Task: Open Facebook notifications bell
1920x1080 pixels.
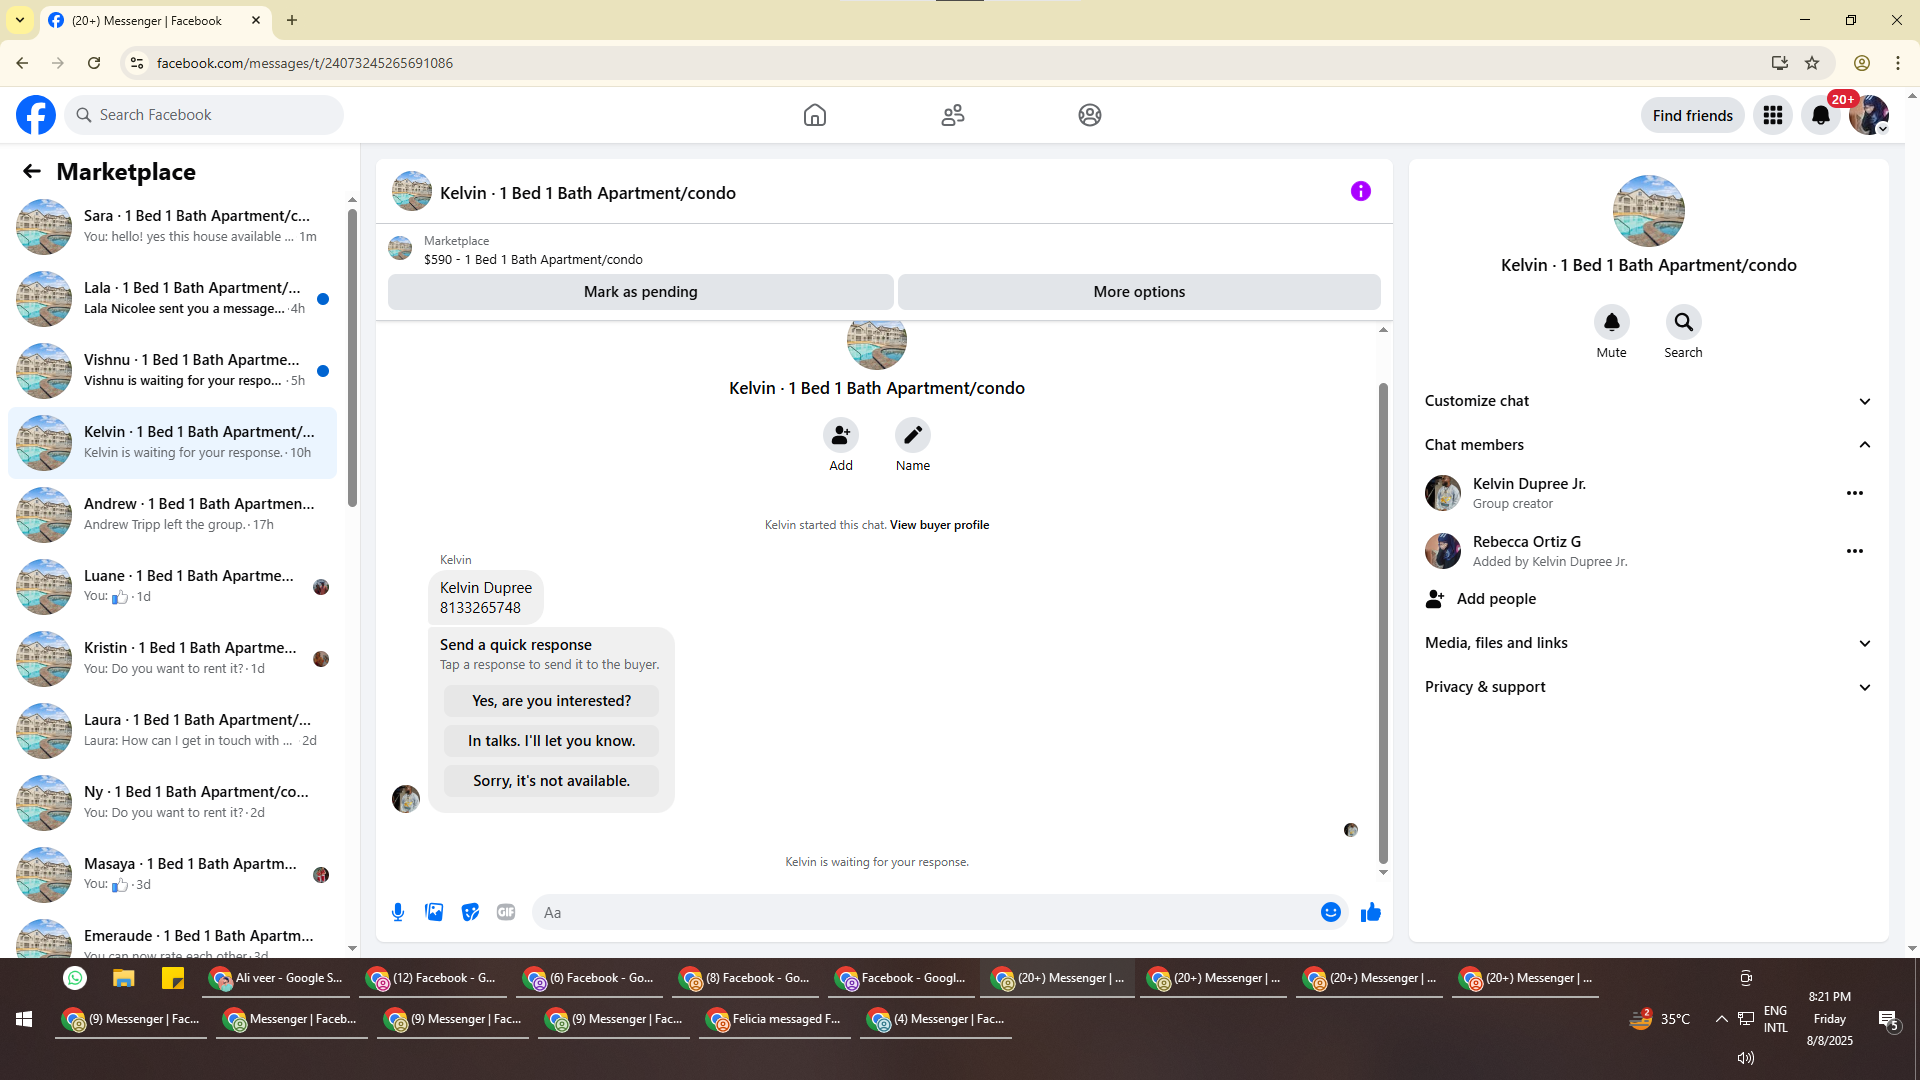Action: (x=1820, y=115)
